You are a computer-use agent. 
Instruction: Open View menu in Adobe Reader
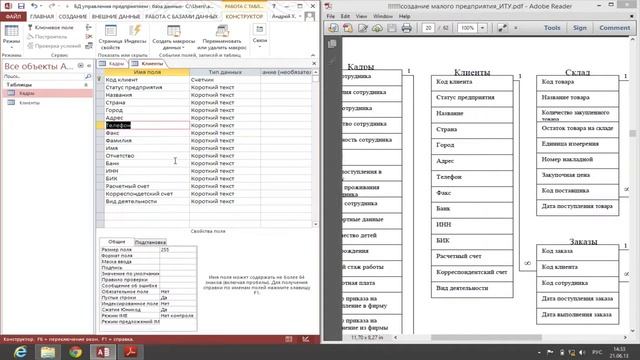361,16
